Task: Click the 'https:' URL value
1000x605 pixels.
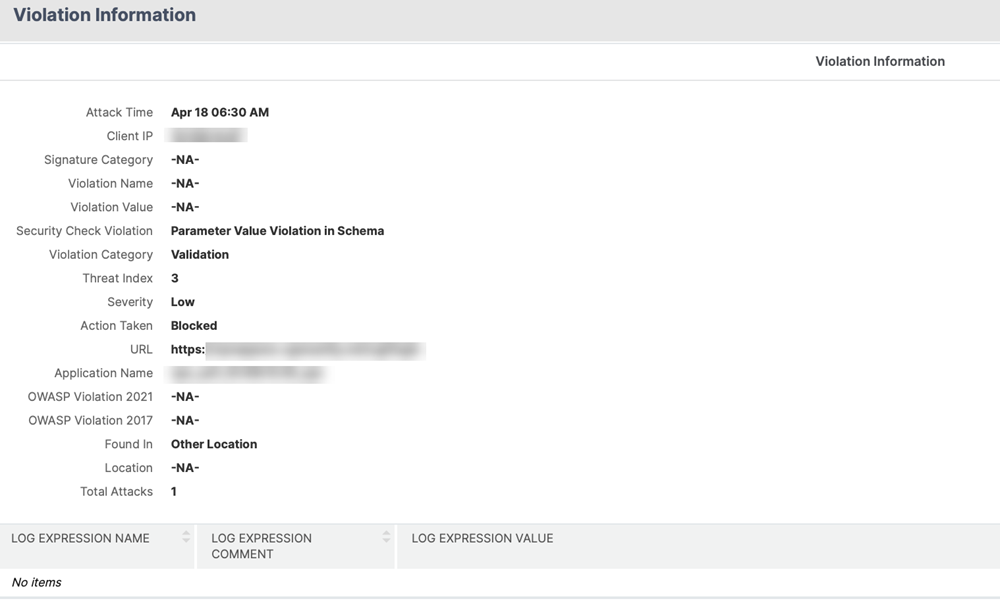Action: click(x=188, y=349)
